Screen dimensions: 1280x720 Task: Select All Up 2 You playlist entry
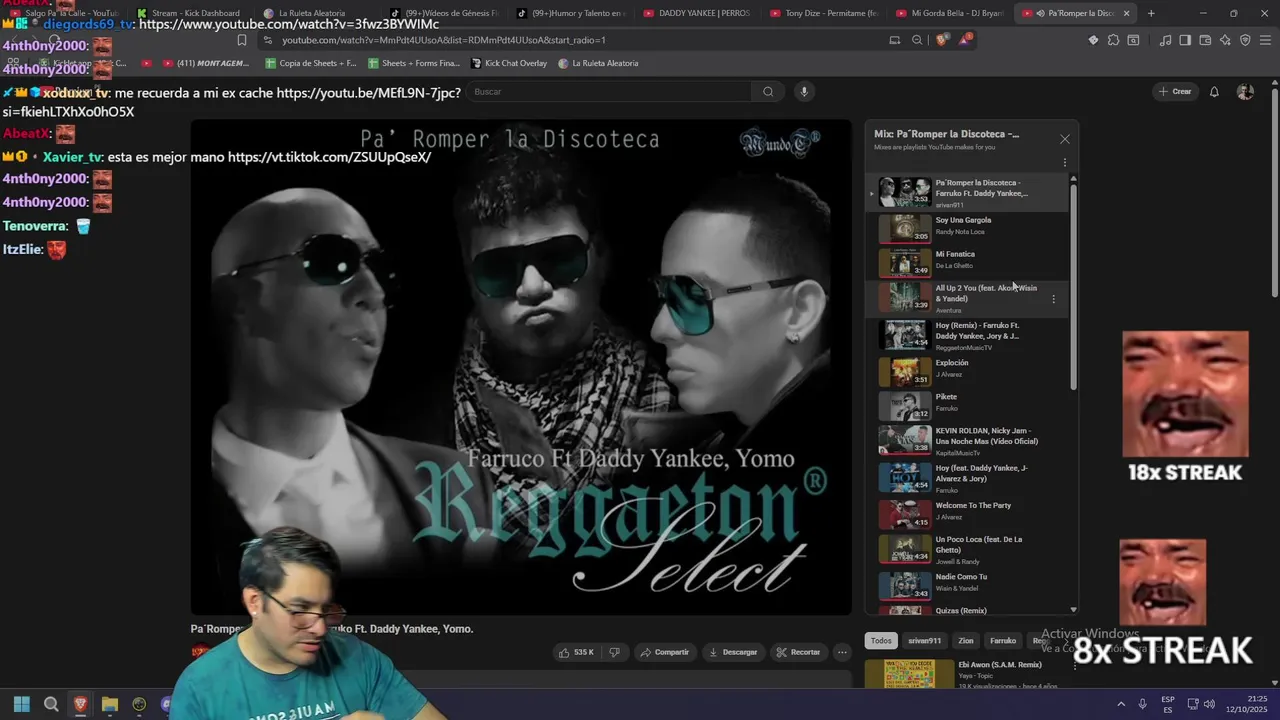[967, 298]
